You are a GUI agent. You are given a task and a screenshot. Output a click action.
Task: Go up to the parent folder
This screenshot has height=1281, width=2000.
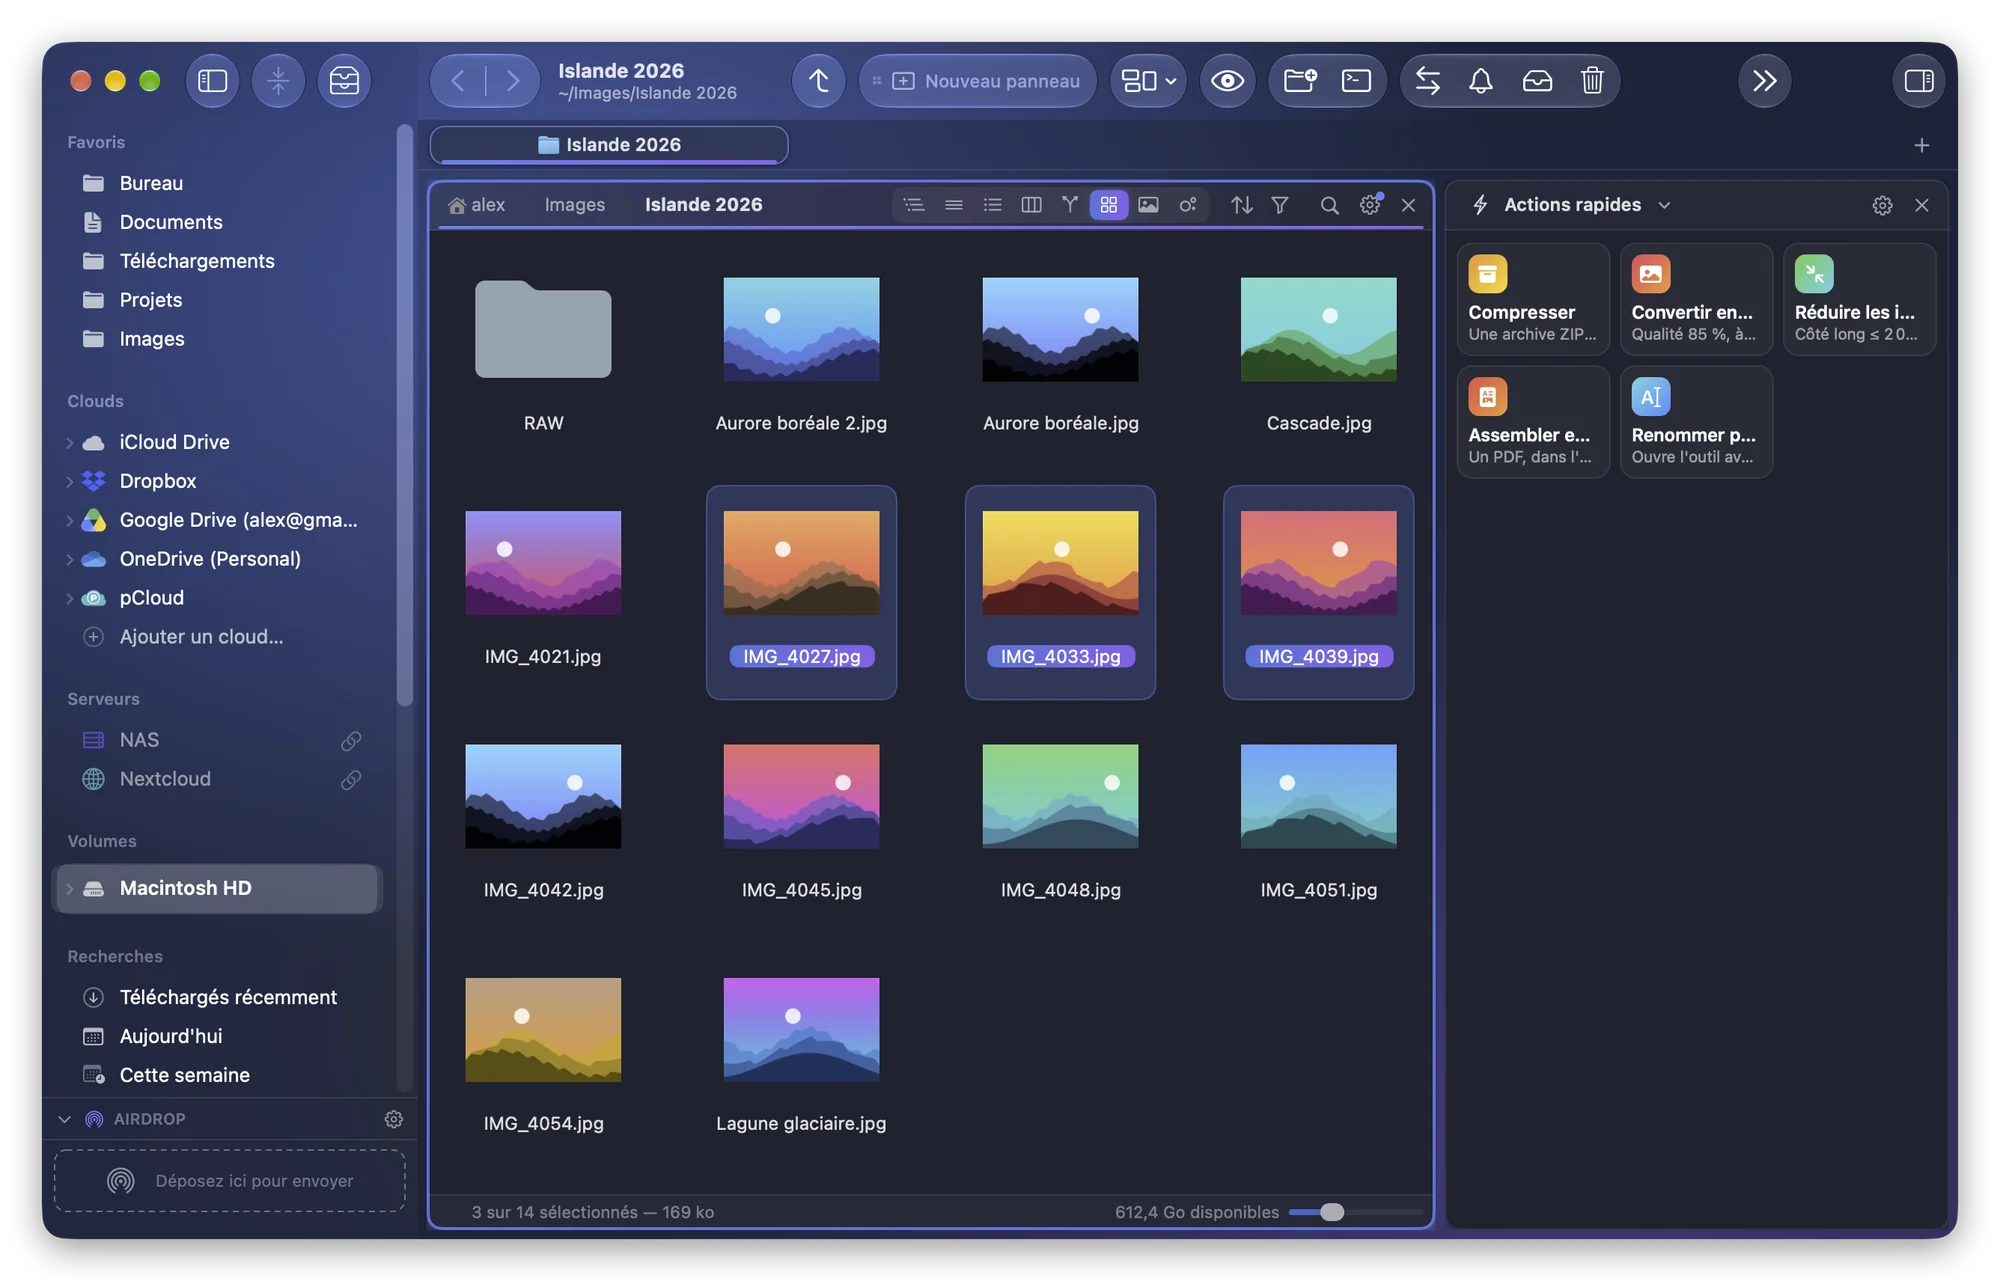(x=819, y=81)
